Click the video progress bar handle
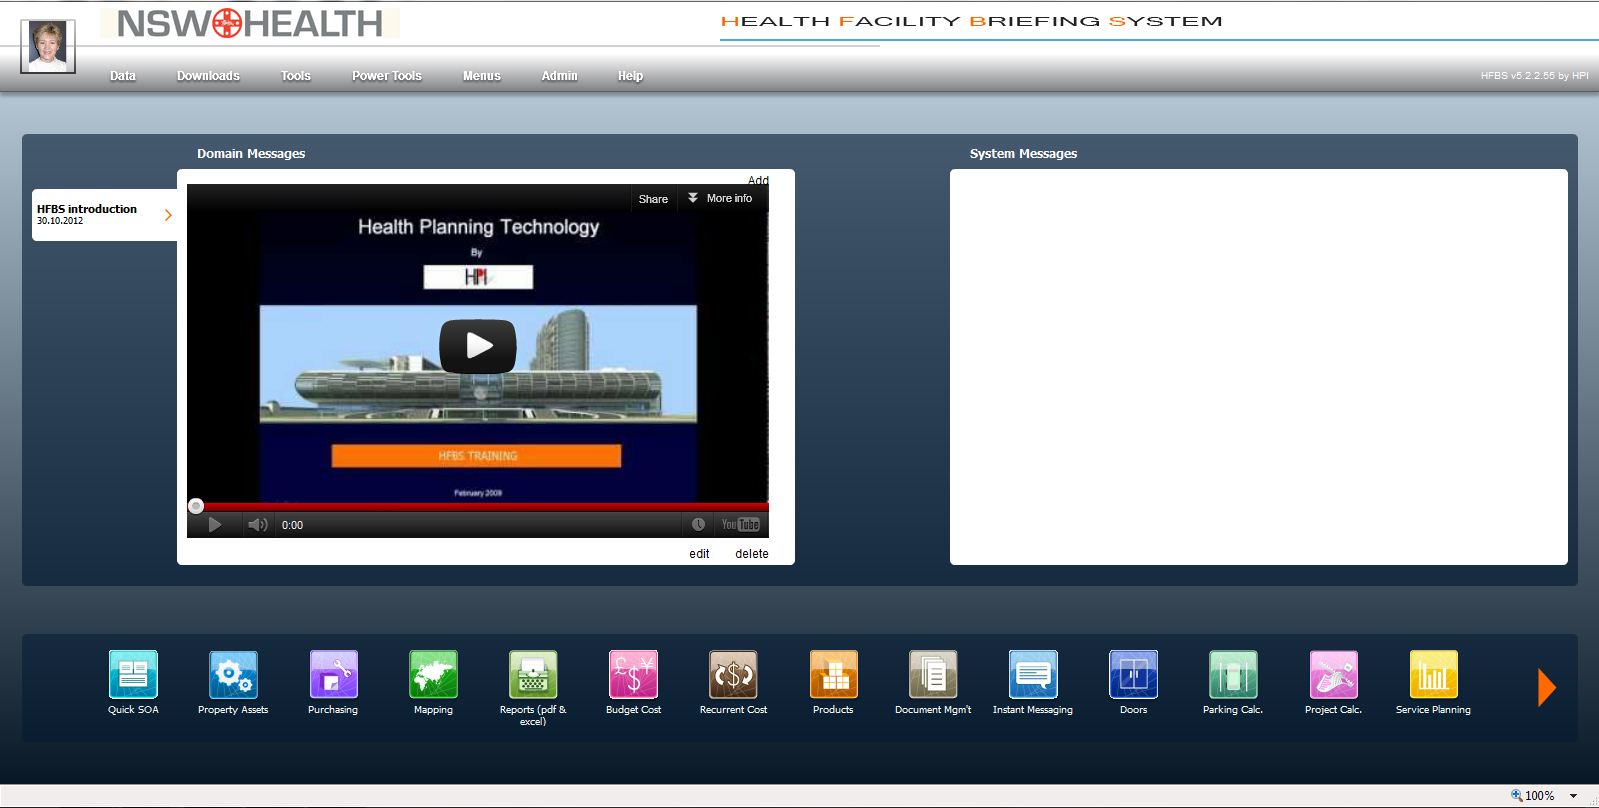 196,506
